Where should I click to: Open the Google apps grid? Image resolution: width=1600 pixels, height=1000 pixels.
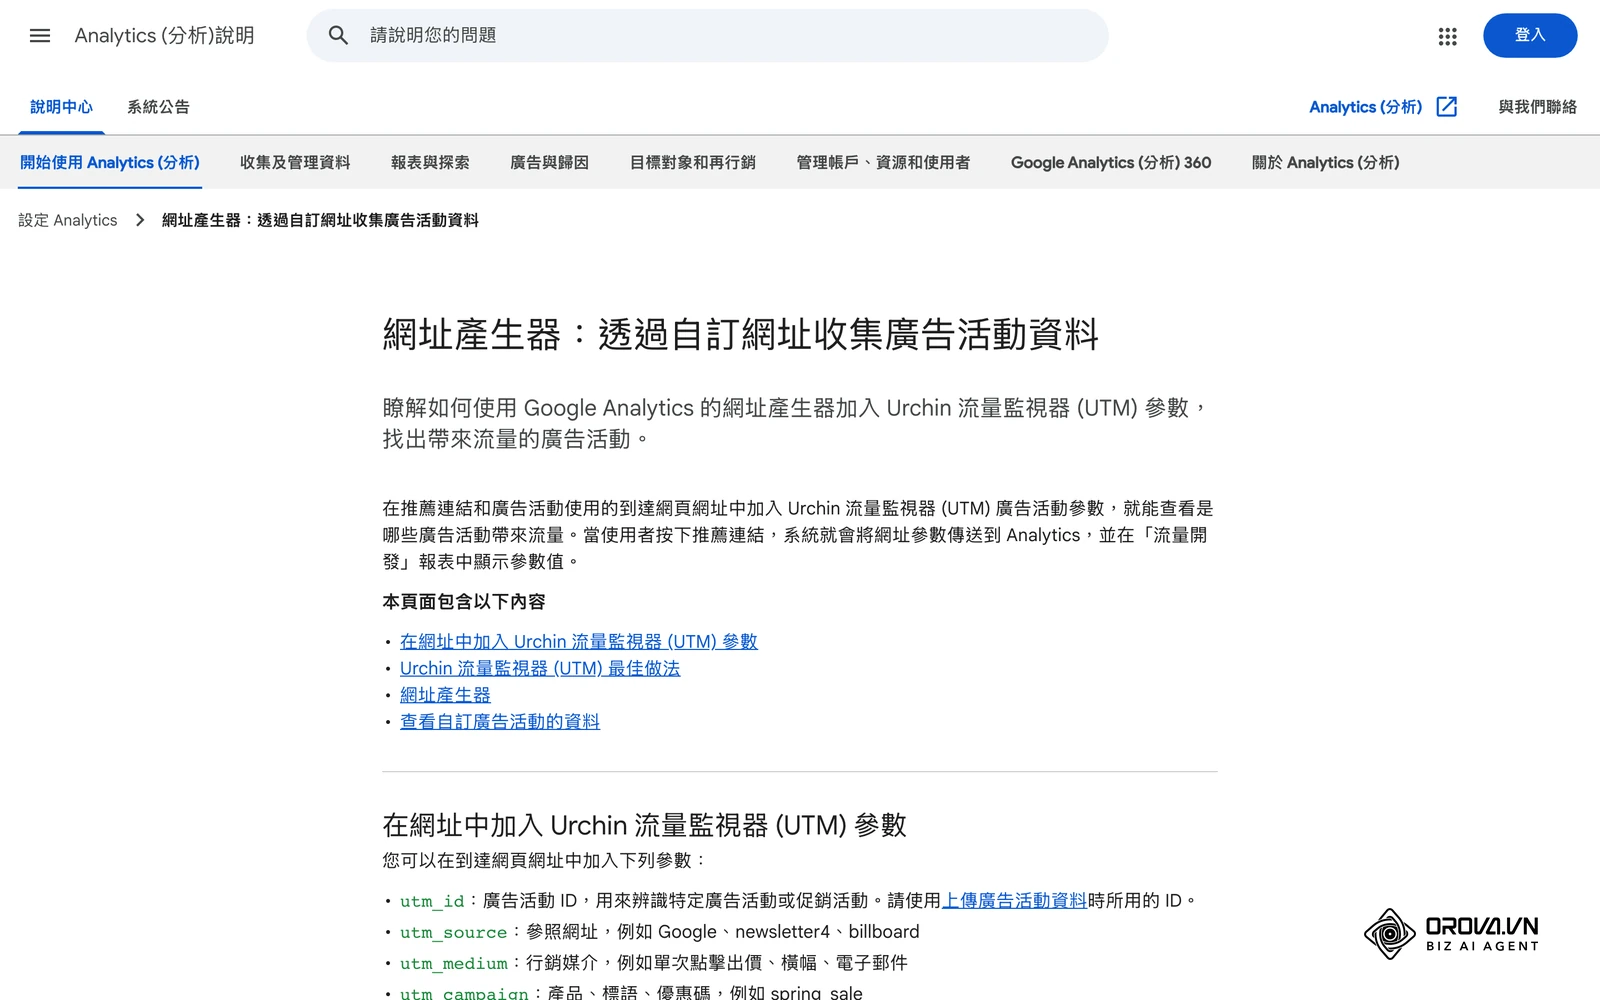[x=1447, y=36]
